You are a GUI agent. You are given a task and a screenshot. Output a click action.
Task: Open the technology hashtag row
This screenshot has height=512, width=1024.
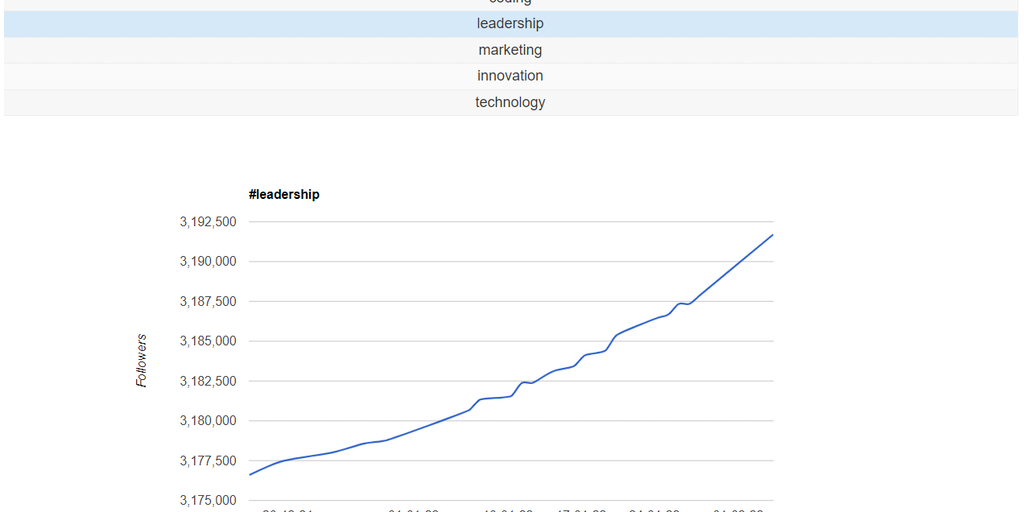coord(510,102)
